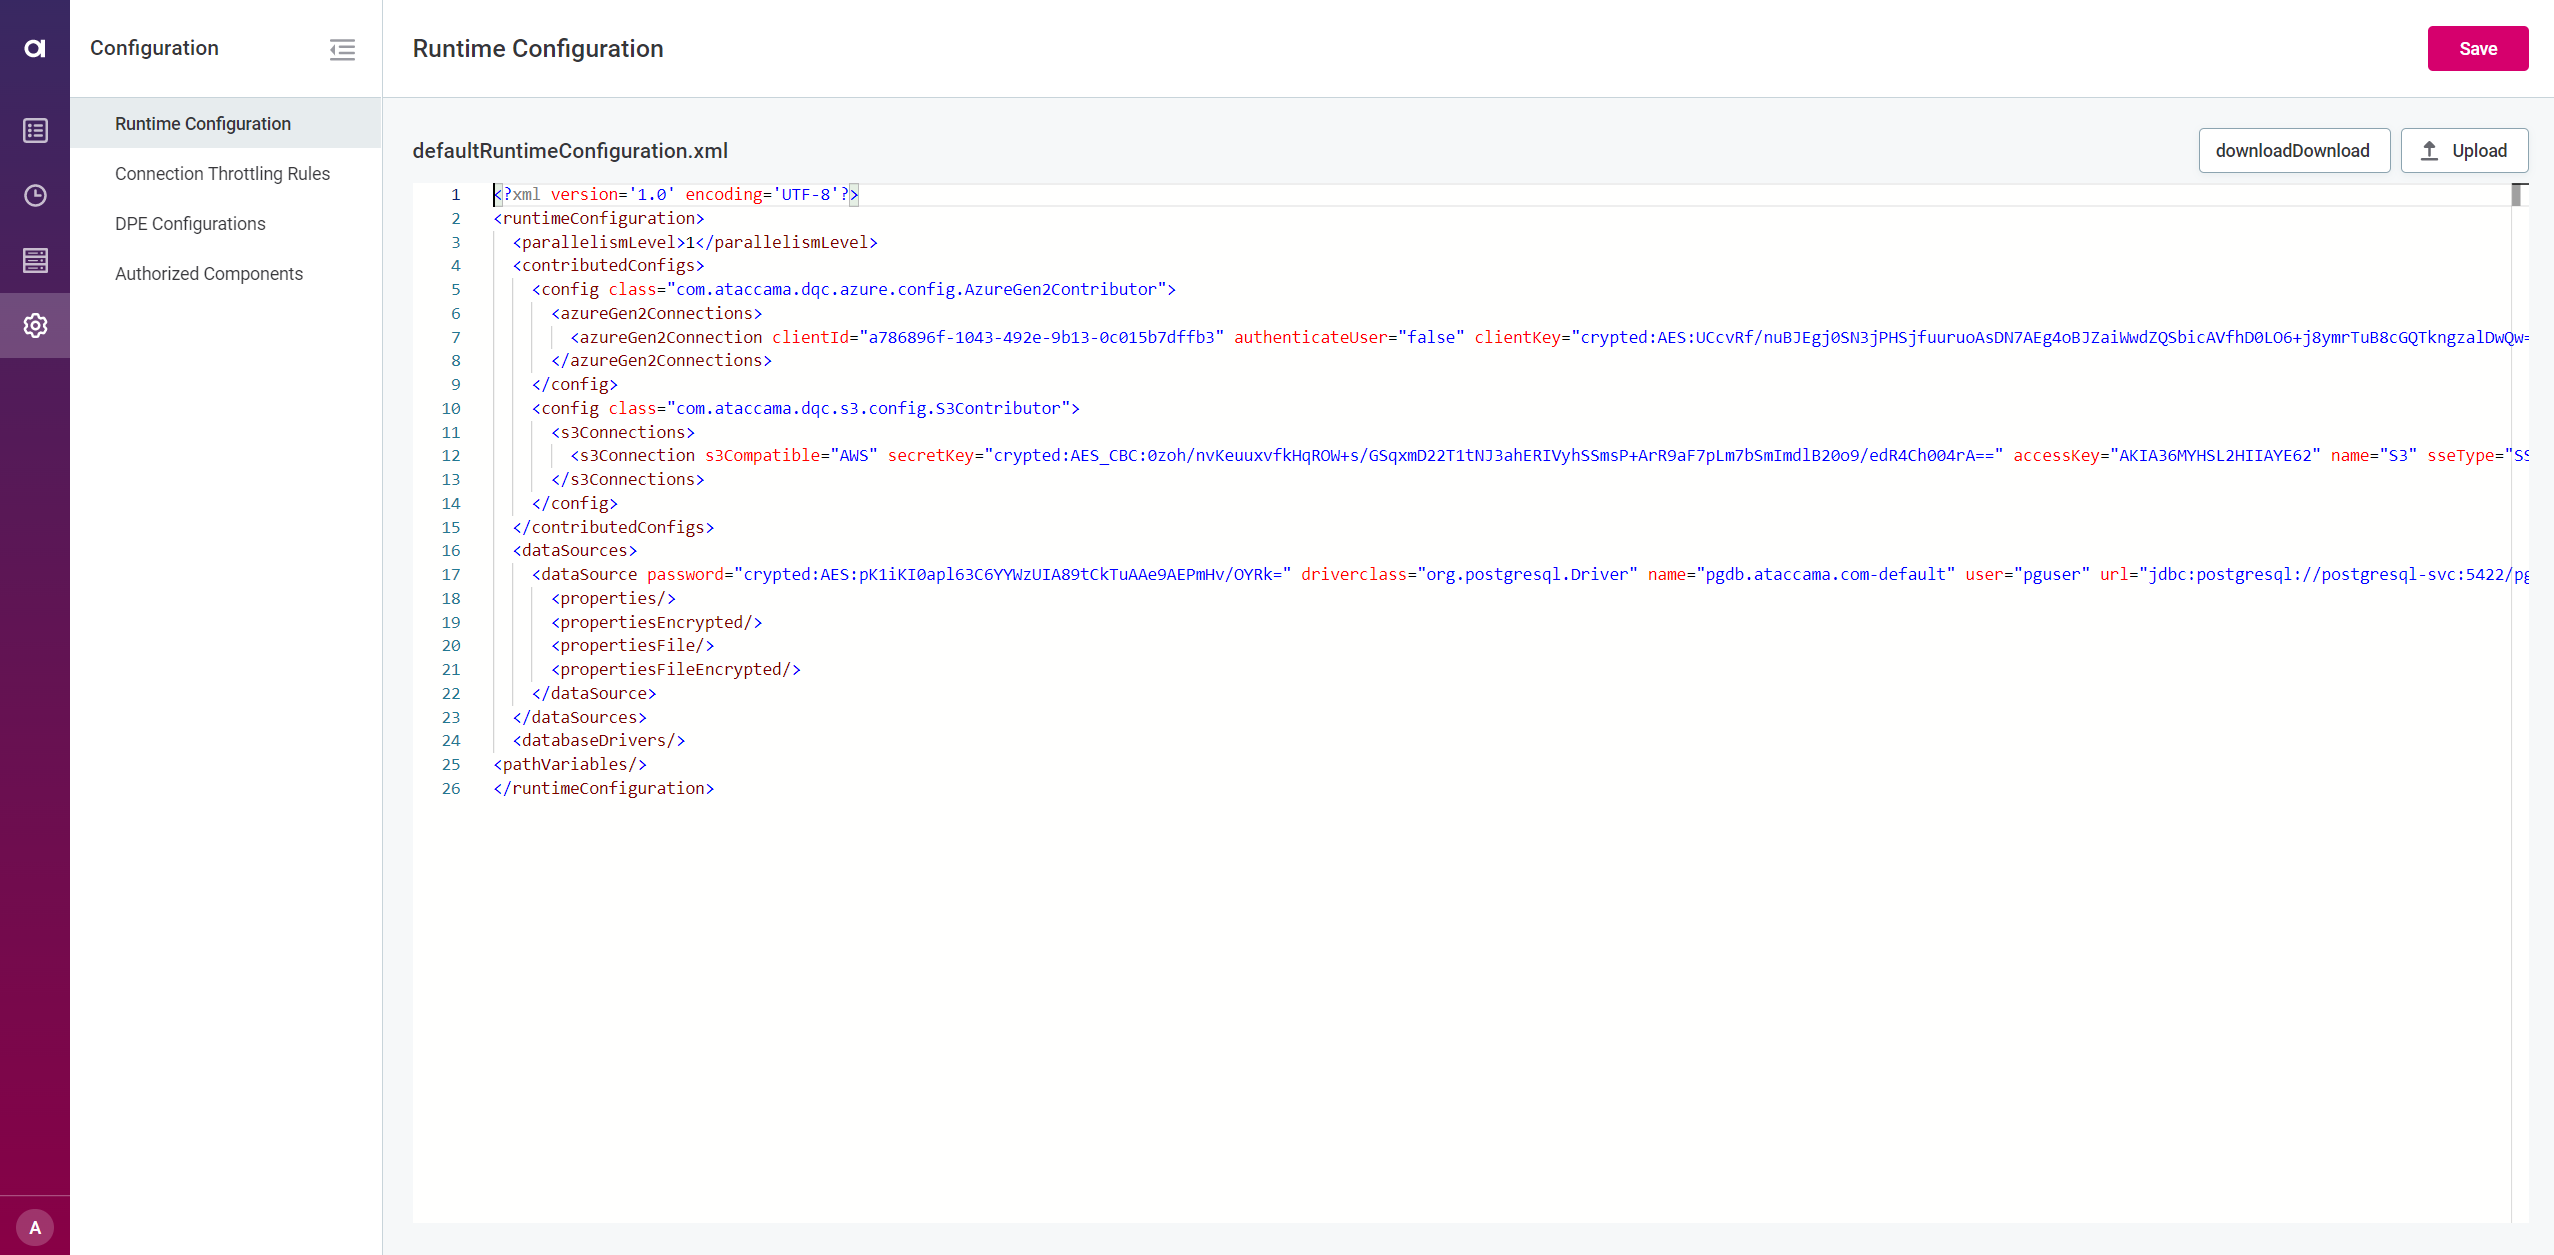Select the clock/history icon in left sidebar

tap(35, 195)
